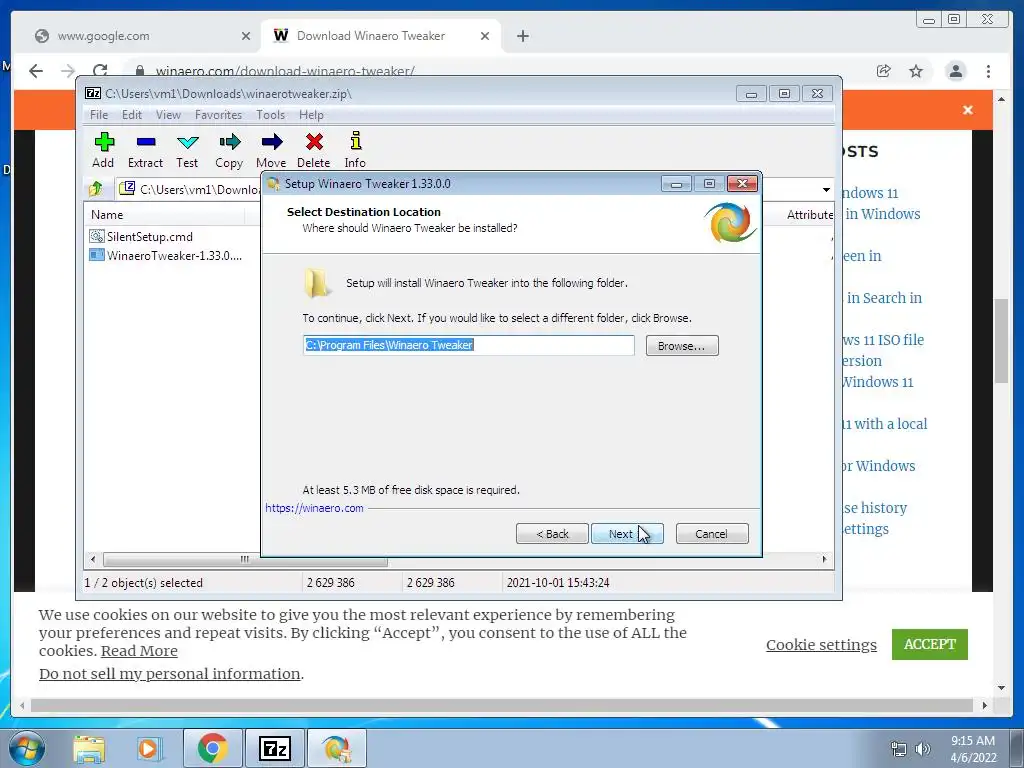Click the up-folder icon in 7-Zip
Viewport: 1024px width, 768px height.
coord(96,189)
